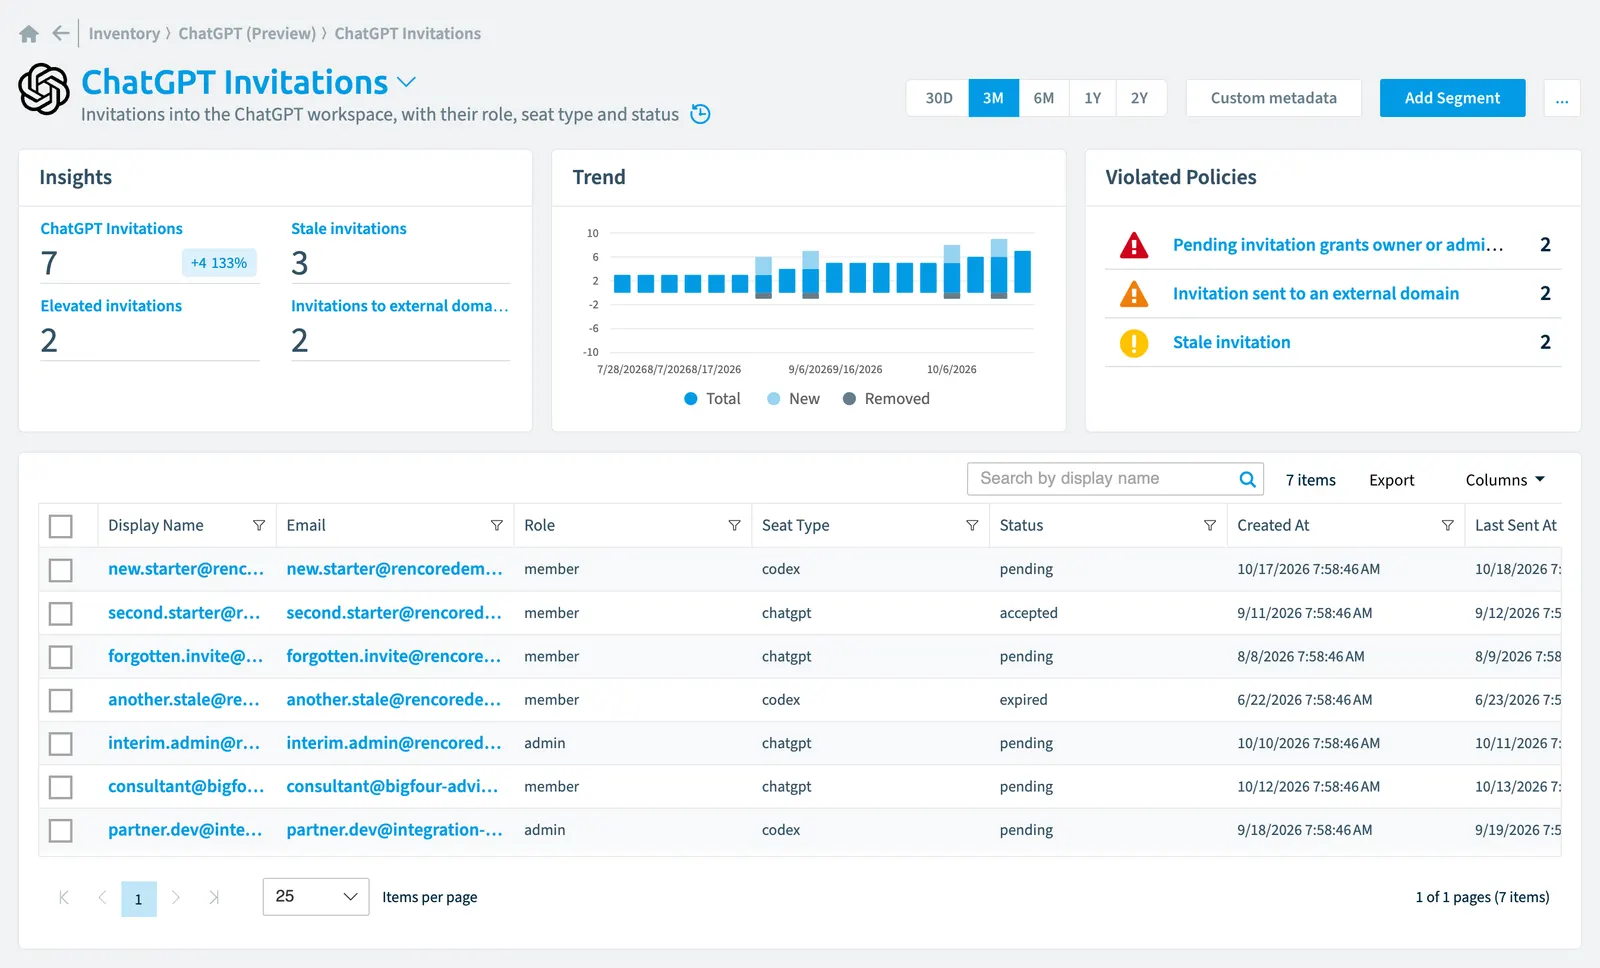Image resolution: width=1600 pixels, height=968 pixels.
Task: Click the yellow exclamation Stale invitation icon
Action: (x=1134, y=343)
